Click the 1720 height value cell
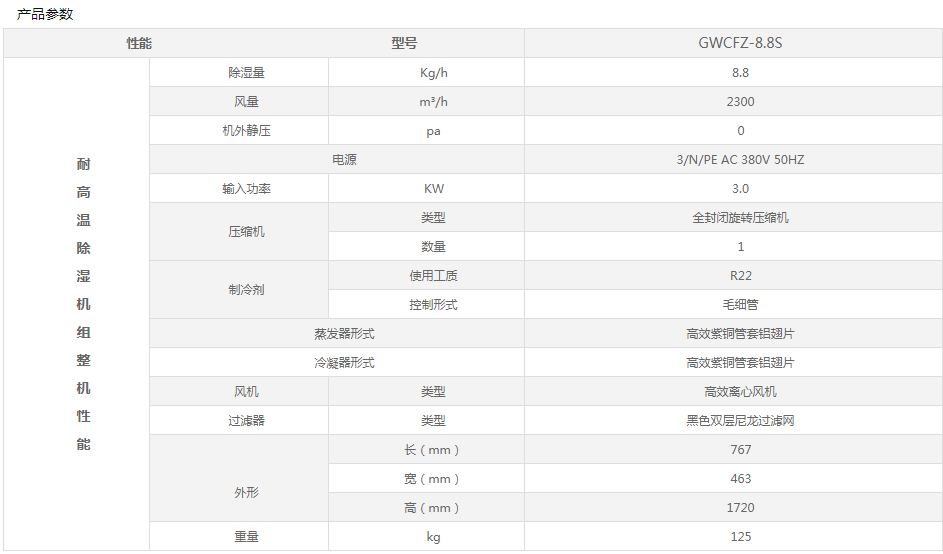This screenshot has height=554, width=943. (x=740, y=508)
